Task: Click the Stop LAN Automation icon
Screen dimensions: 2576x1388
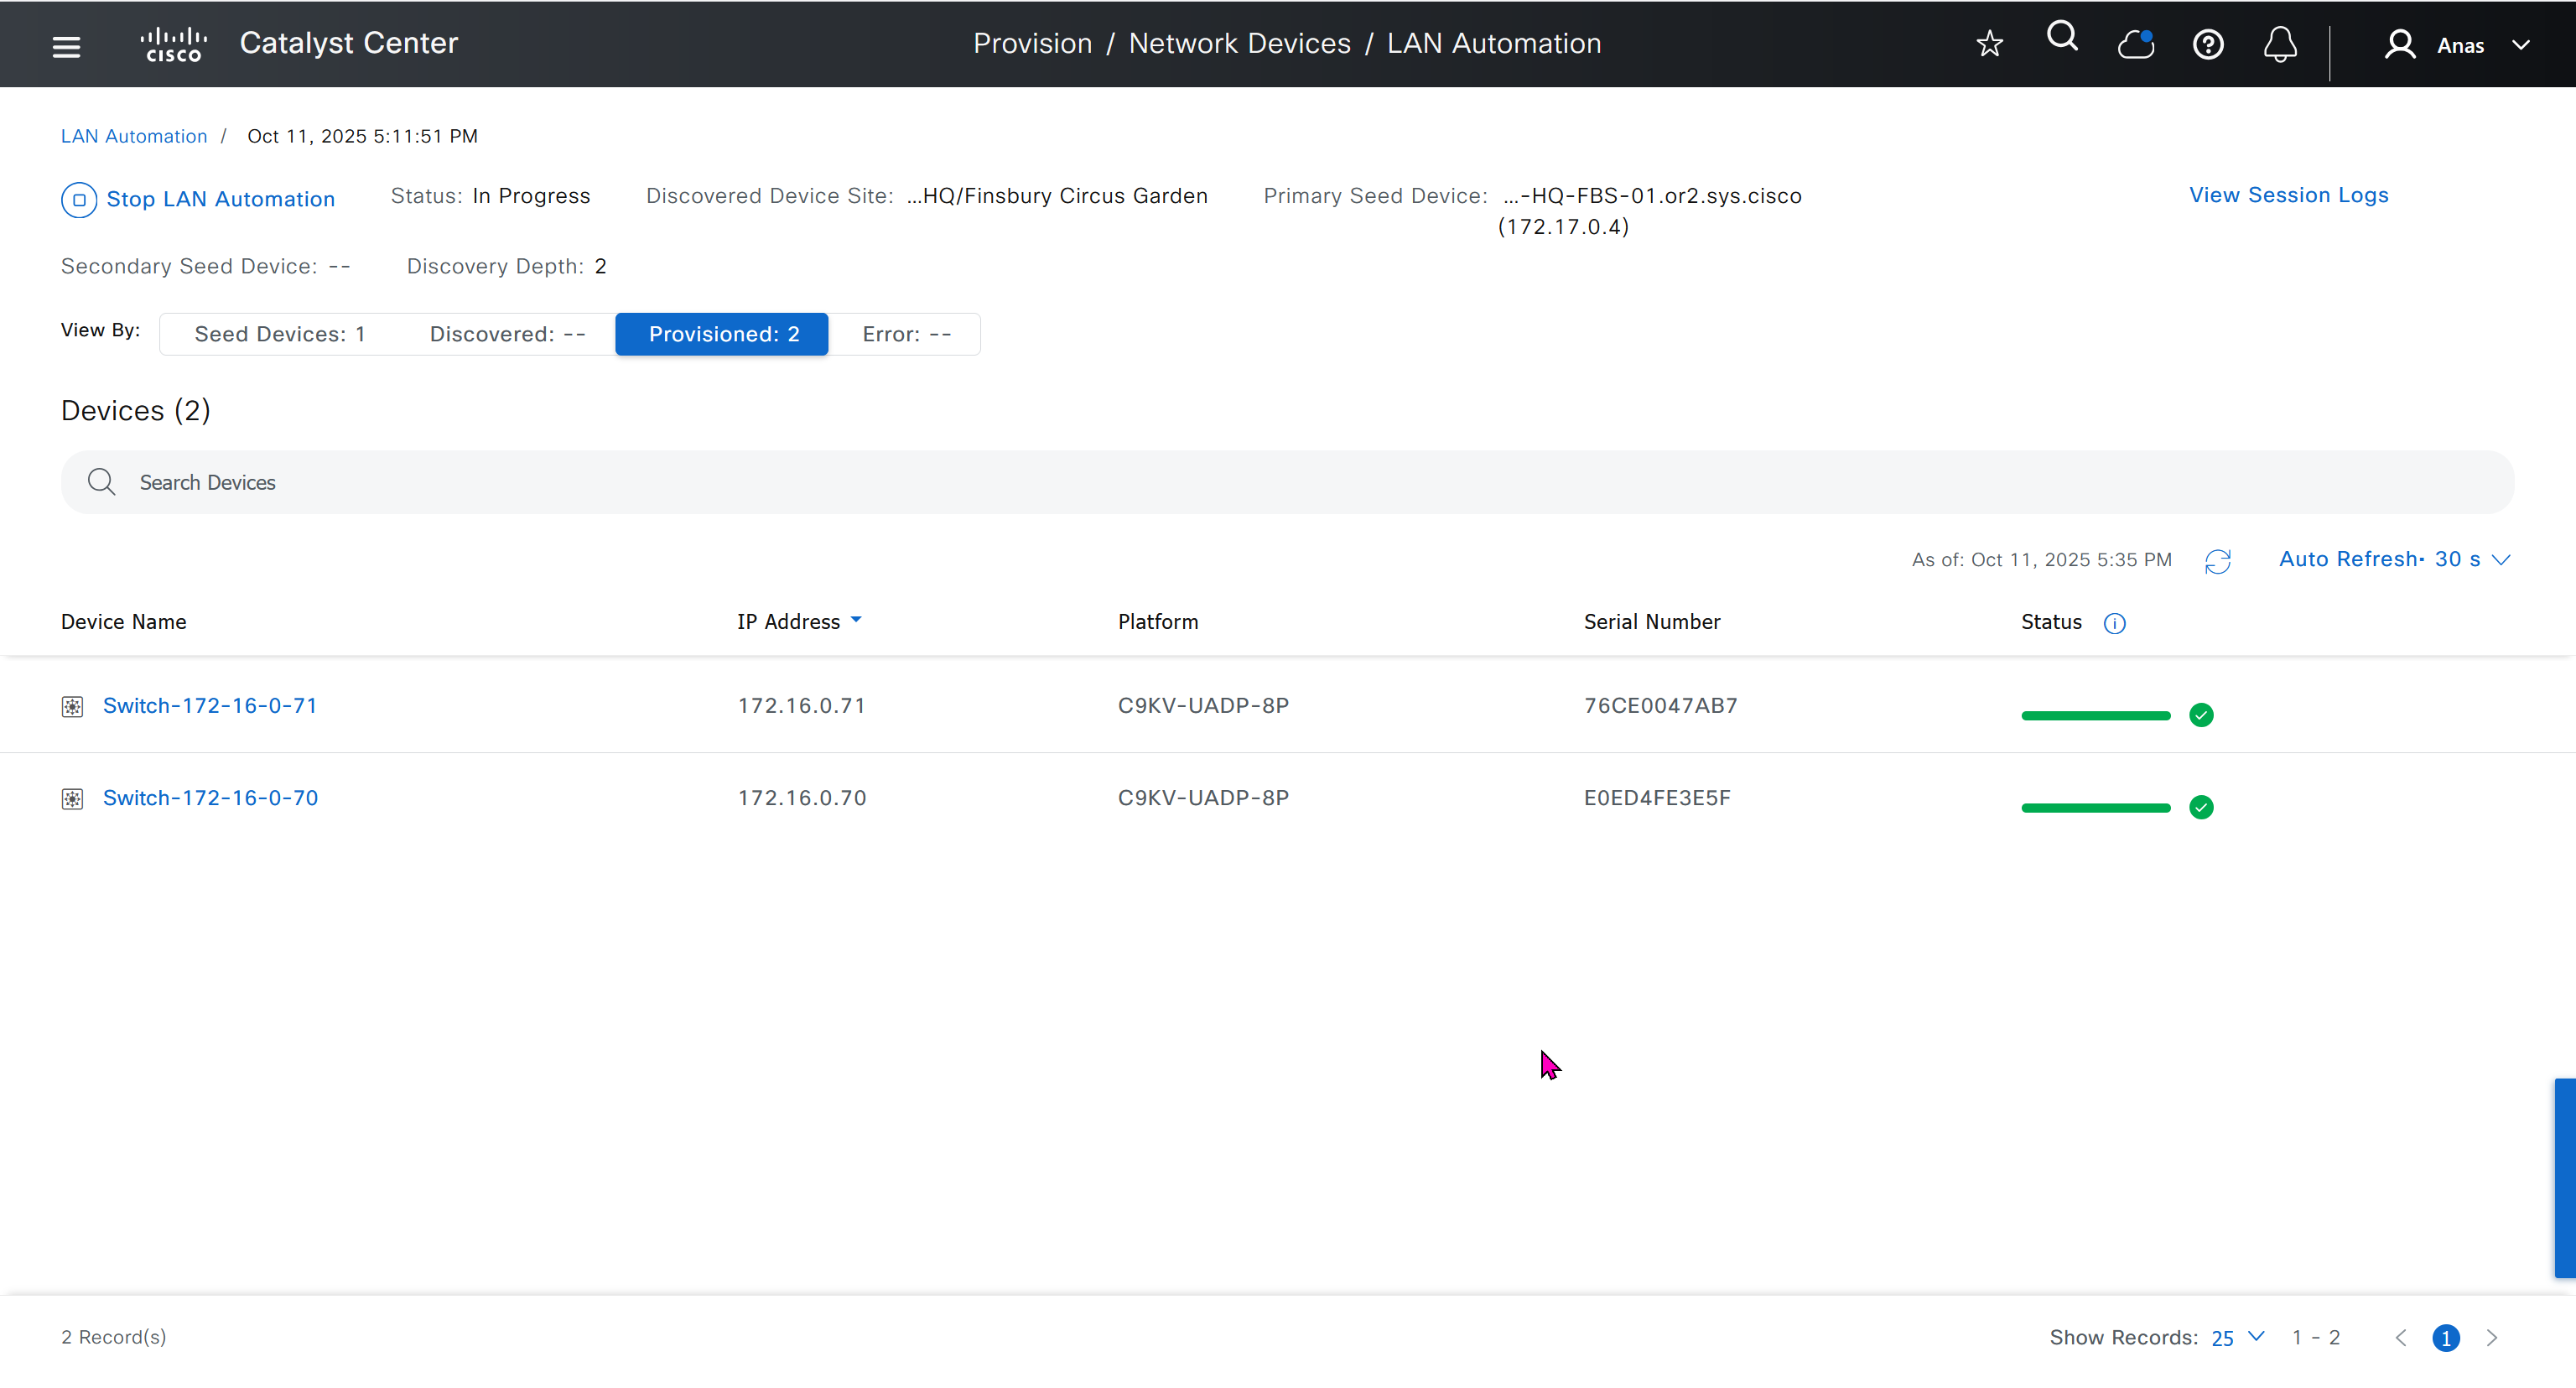Action: point(79,200)
